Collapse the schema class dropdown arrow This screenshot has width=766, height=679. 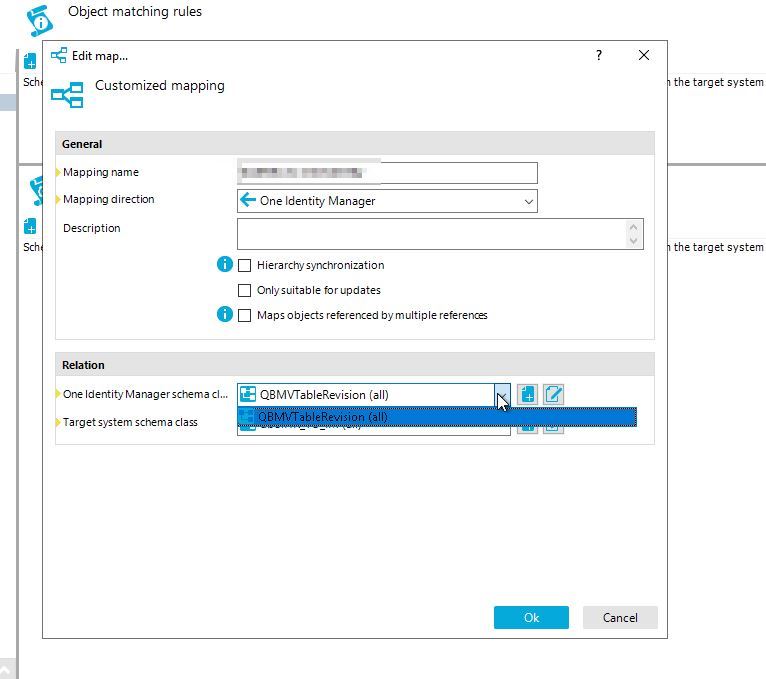tap(502, 395)
